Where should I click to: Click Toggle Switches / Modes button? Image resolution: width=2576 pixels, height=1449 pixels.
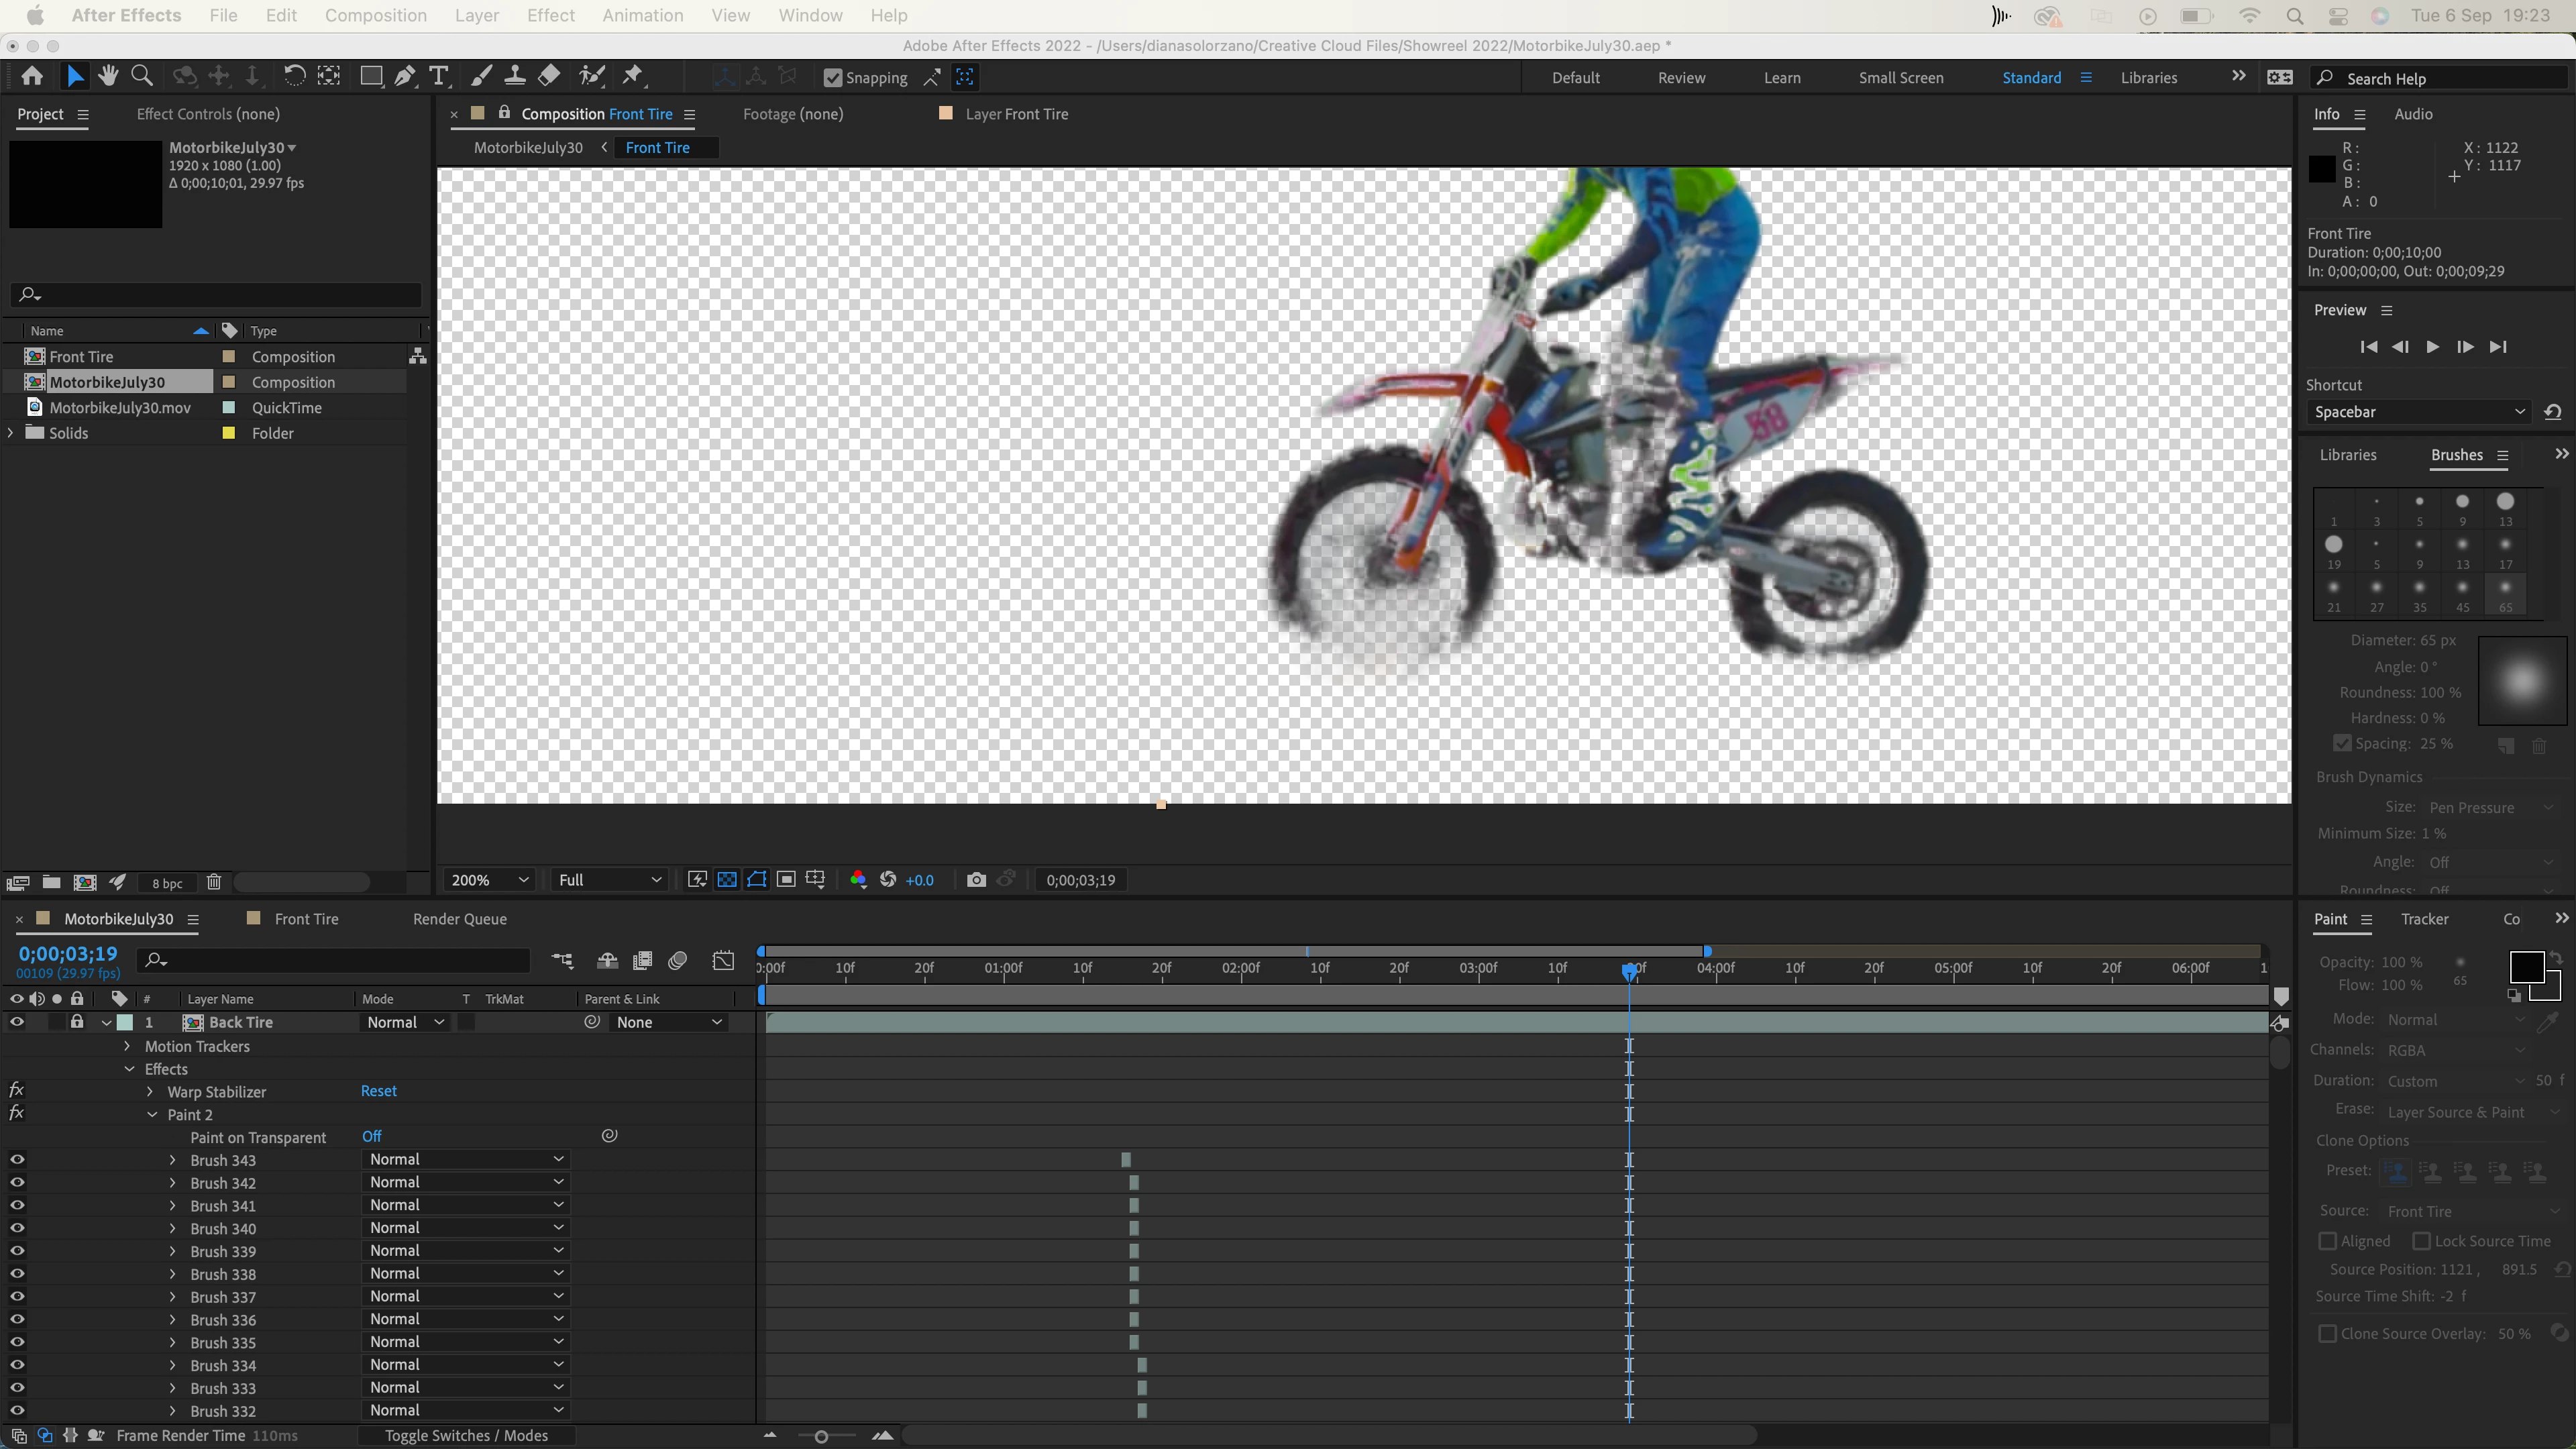(466, 1436)
